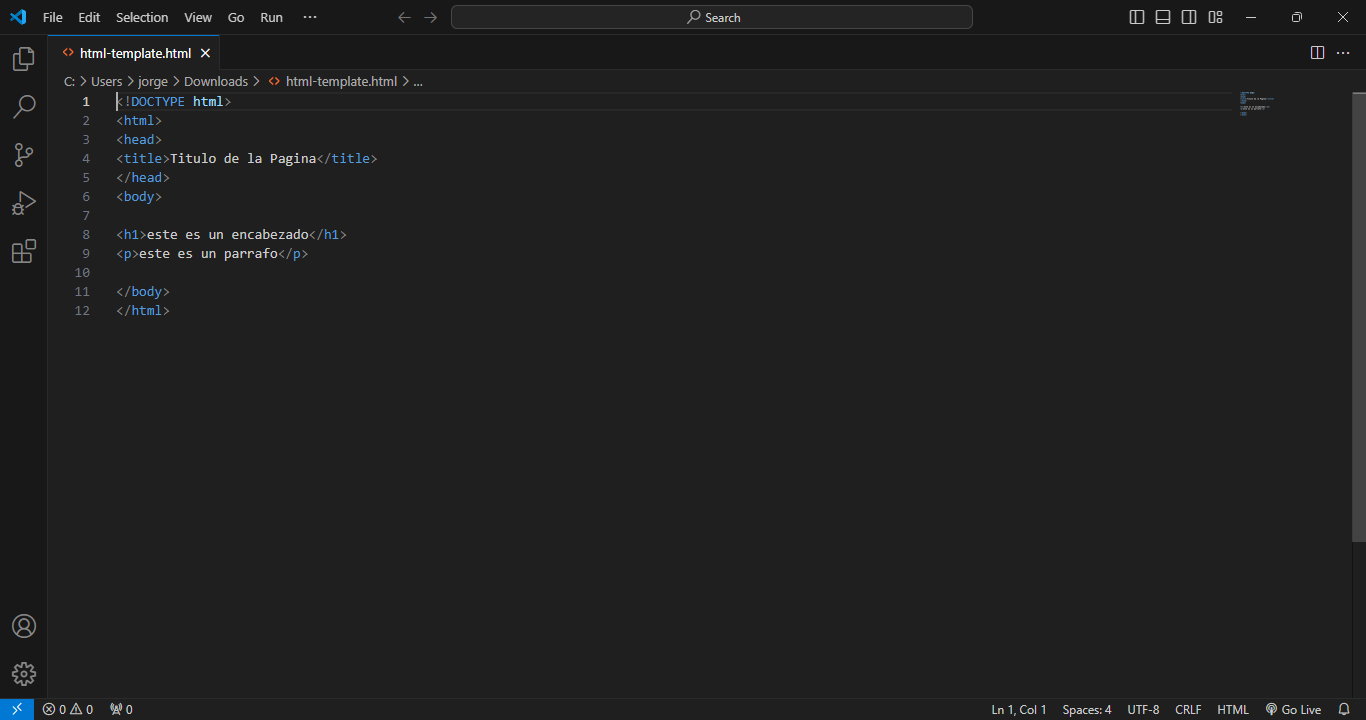Expand the overflow menu after Run

[310, 17]
